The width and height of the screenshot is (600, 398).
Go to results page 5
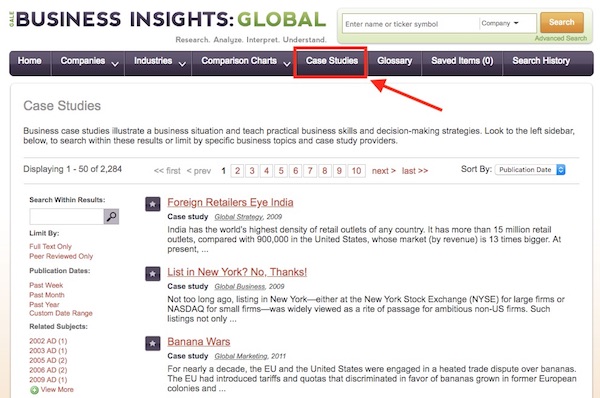tap(281, 171)
